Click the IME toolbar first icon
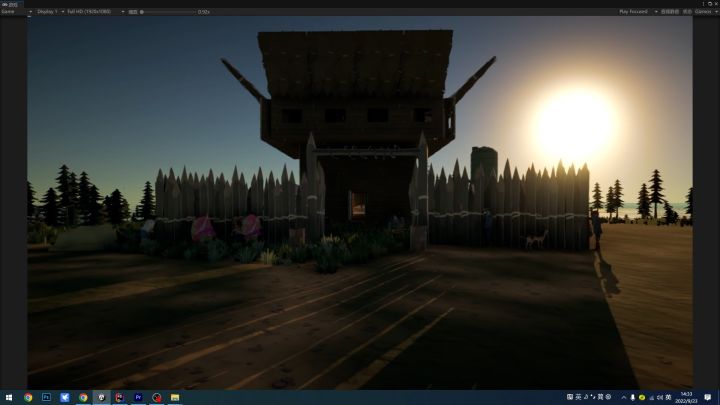Image resolution: width=720 pixels, height=405 pixels. coord(570,397)
